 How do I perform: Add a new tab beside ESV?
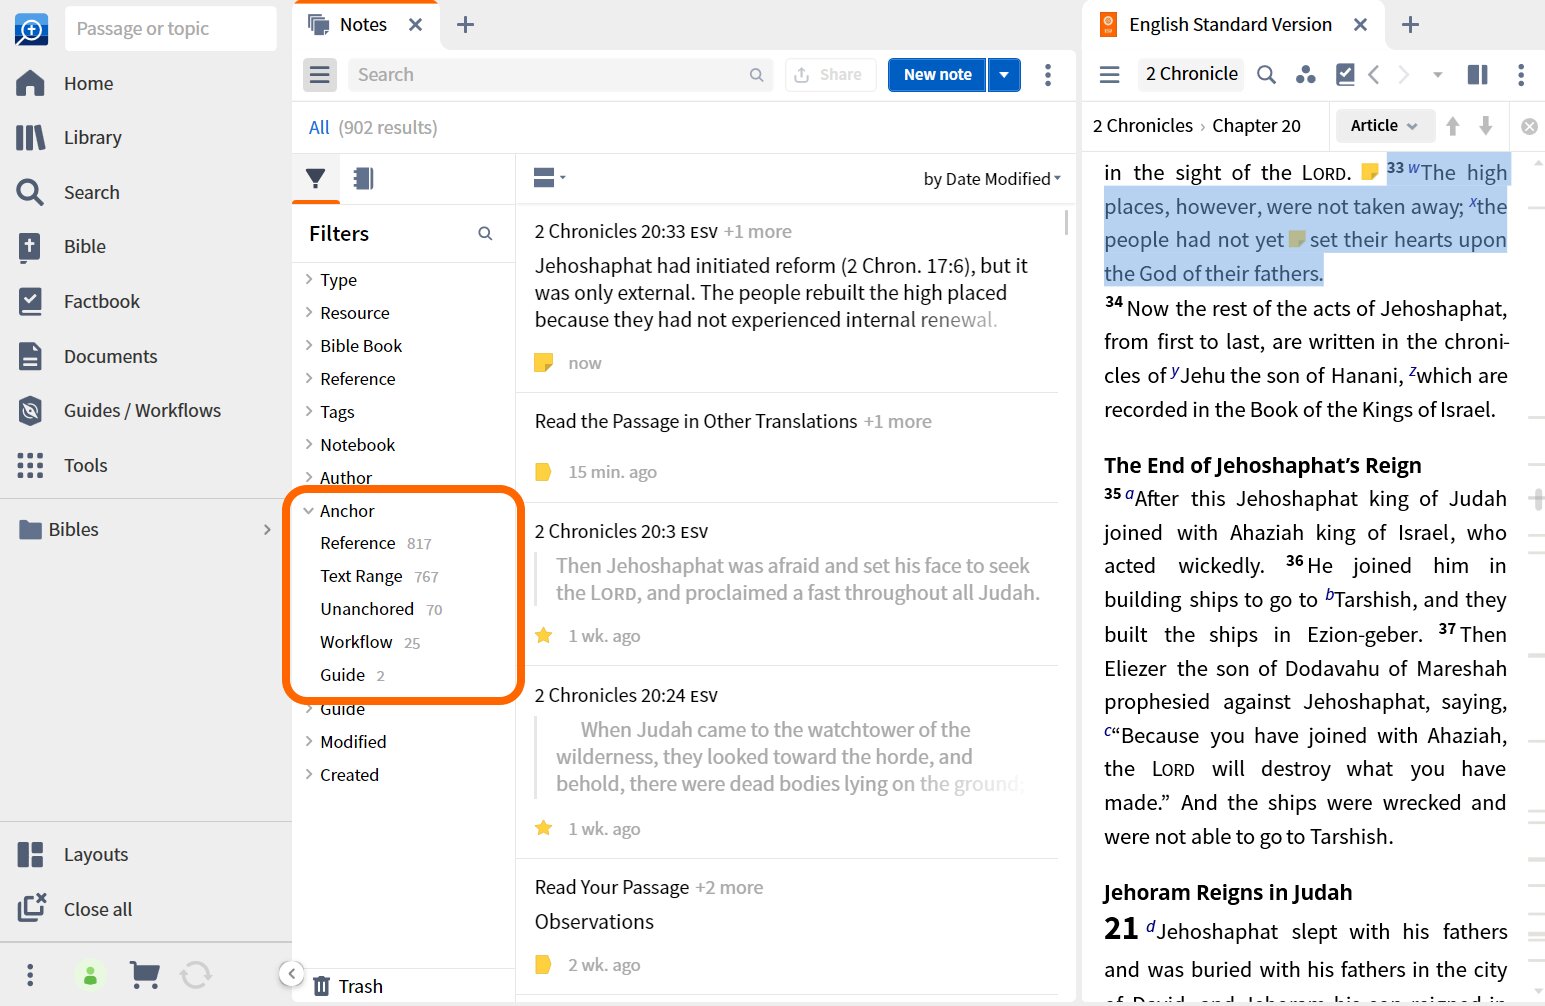point(1410,25)
